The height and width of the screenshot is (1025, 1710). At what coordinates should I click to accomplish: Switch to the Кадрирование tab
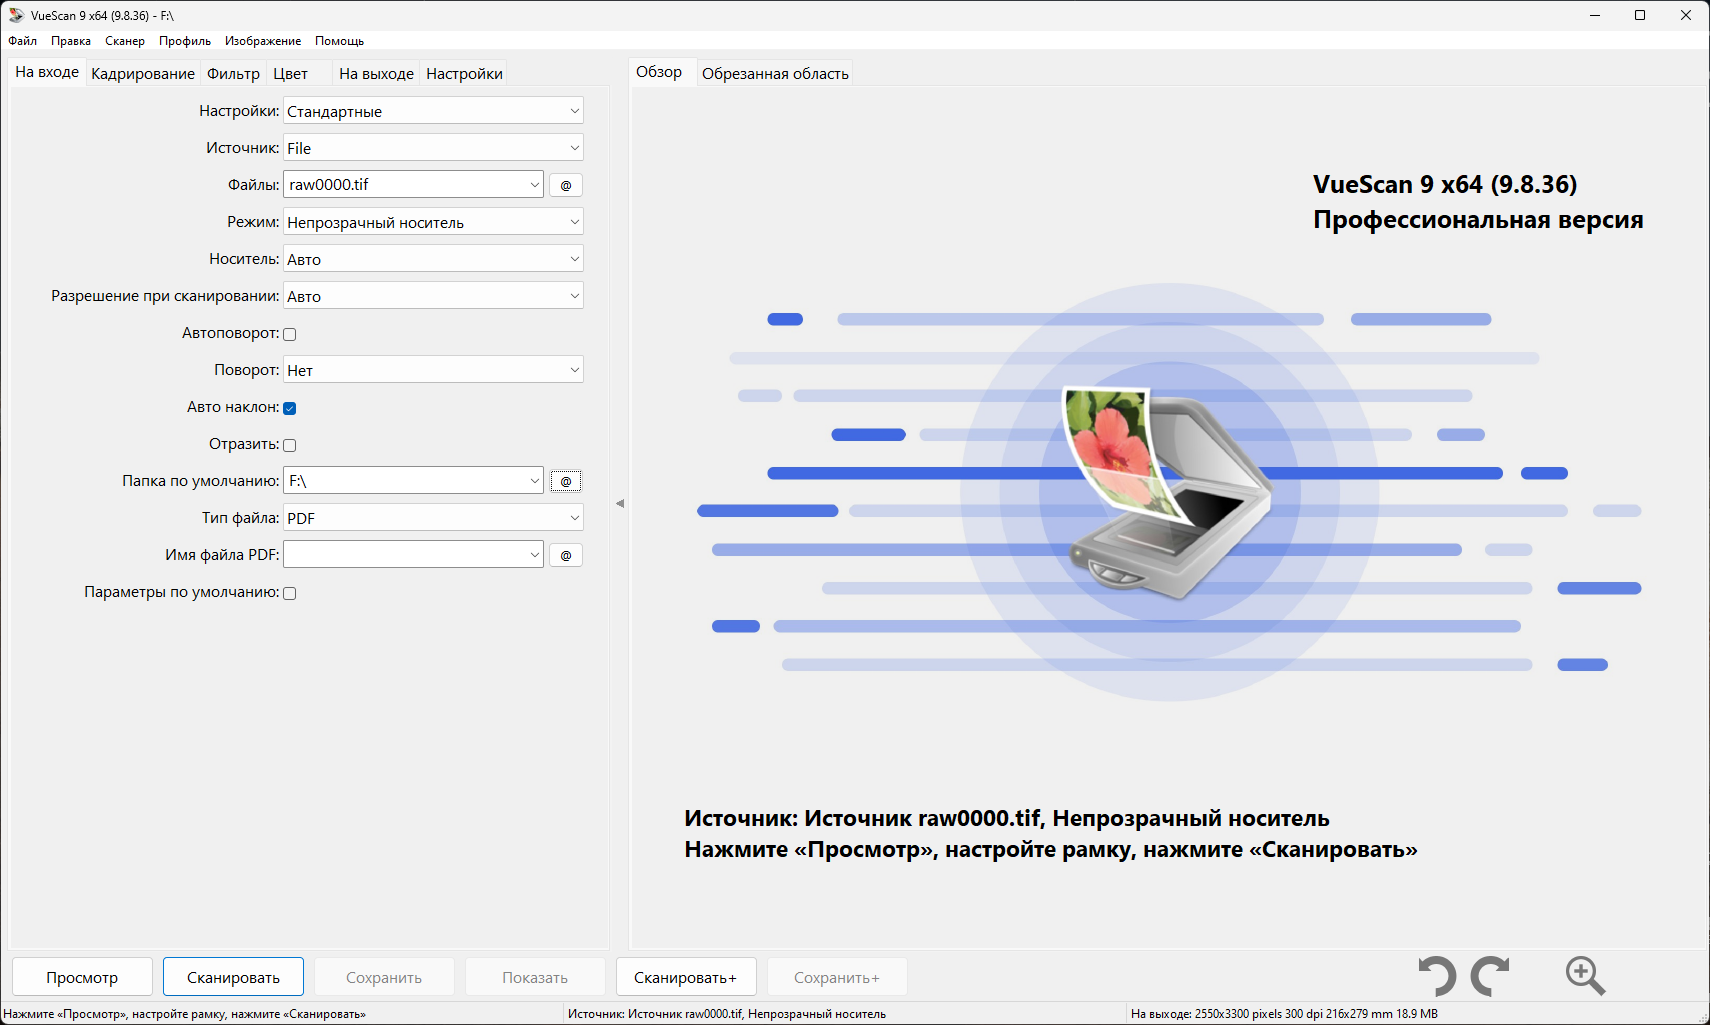[143, 74]
